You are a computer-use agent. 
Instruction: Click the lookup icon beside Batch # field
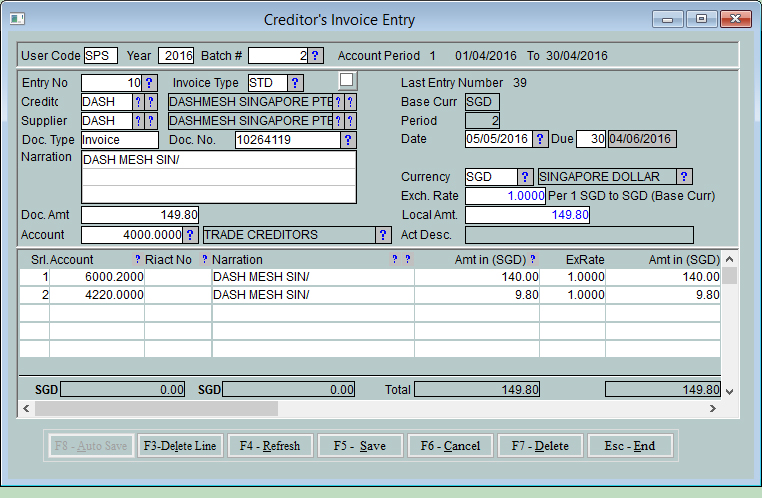[316, 56]
